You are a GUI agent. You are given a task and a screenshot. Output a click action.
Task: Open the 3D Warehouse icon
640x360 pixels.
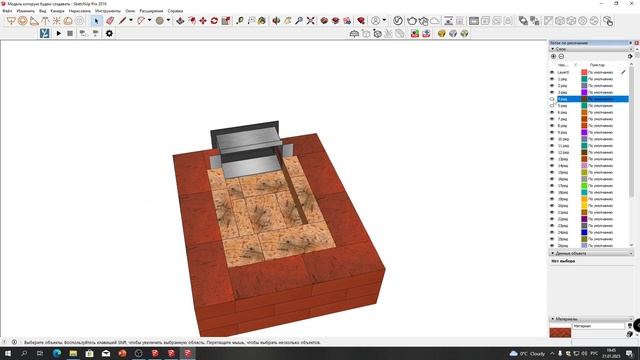pos(324,21)
